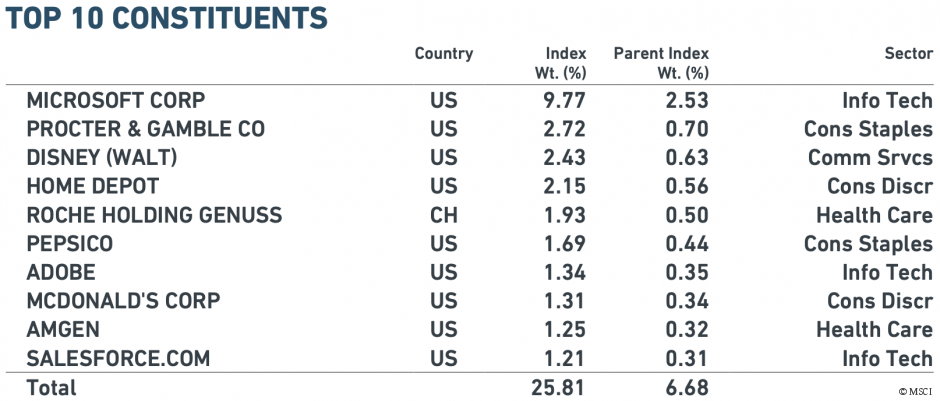Image resolution: width=940 pixels, height=401 pixels.
Task: Select Microsoft's 9.77 index weight value
Action: pyautogui.click(x=564, y=101)
